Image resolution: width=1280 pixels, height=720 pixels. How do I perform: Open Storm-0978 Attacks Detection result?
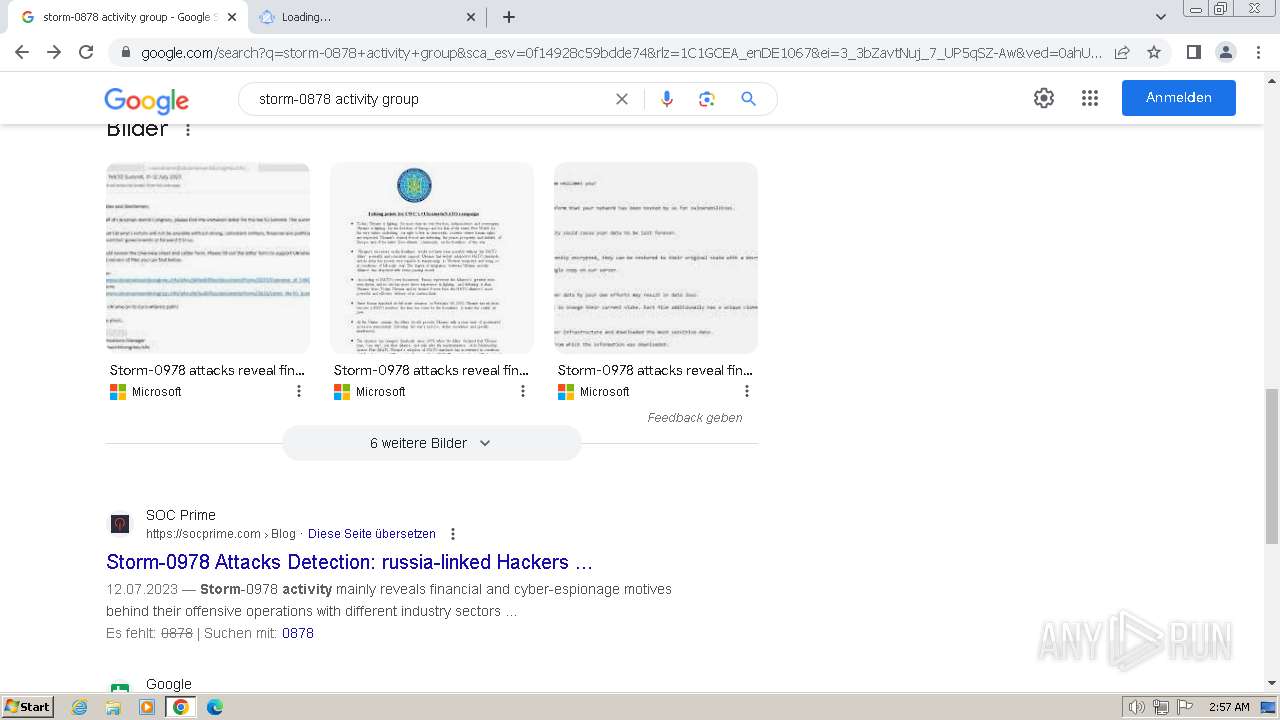[x=350, y=562]
